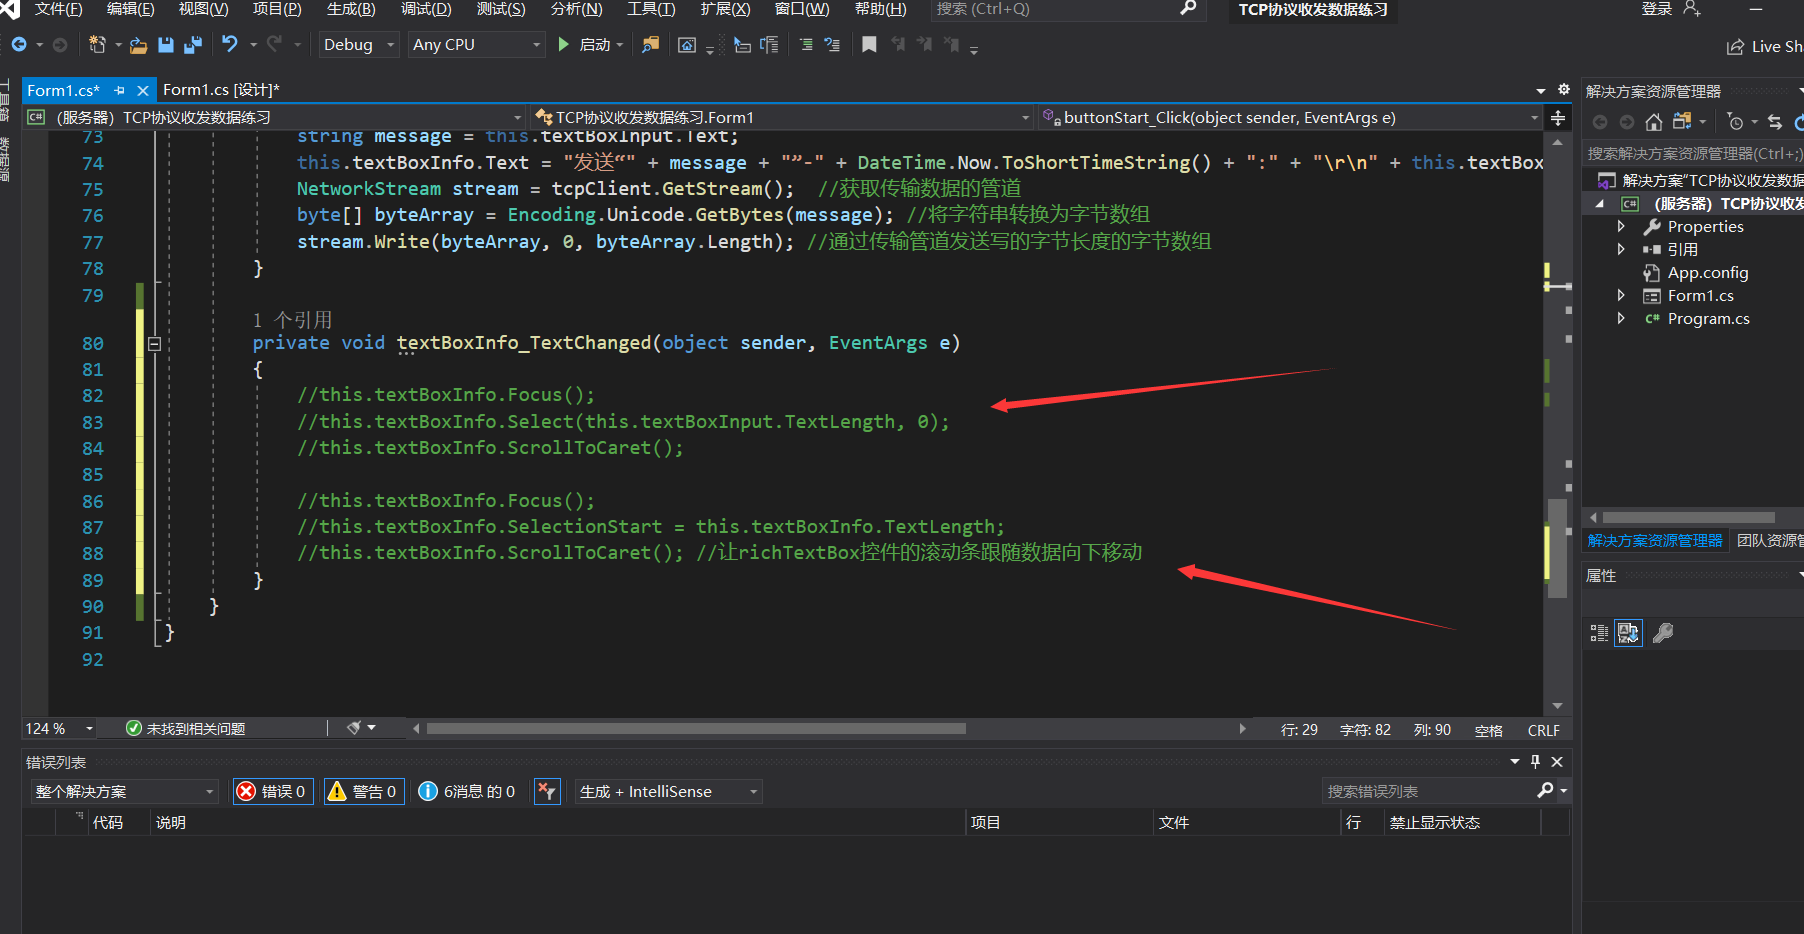Open the Form1 class dropdown in navigation bar
The width and height of the screenshot is (1804, 934).
tap(783, 118)
